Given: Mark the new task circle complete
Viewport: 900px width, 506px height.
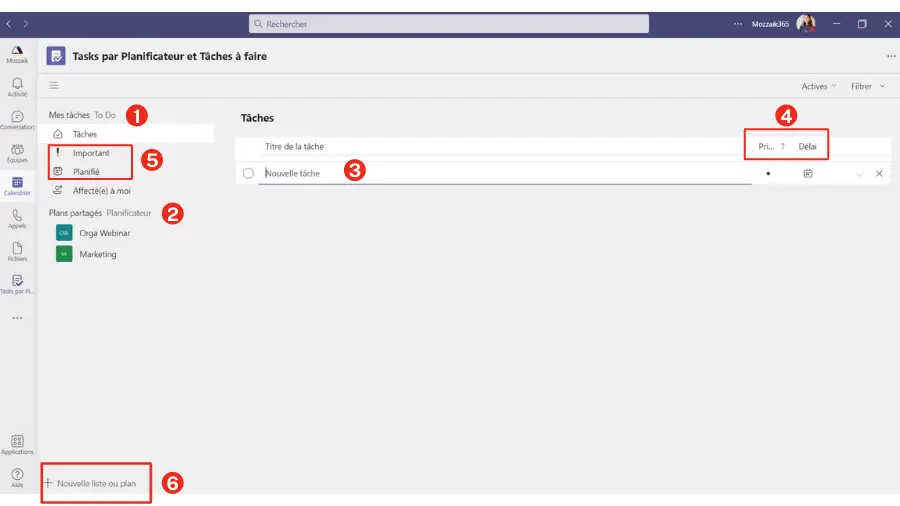Looking at the screenshot, I should [248, 173].
